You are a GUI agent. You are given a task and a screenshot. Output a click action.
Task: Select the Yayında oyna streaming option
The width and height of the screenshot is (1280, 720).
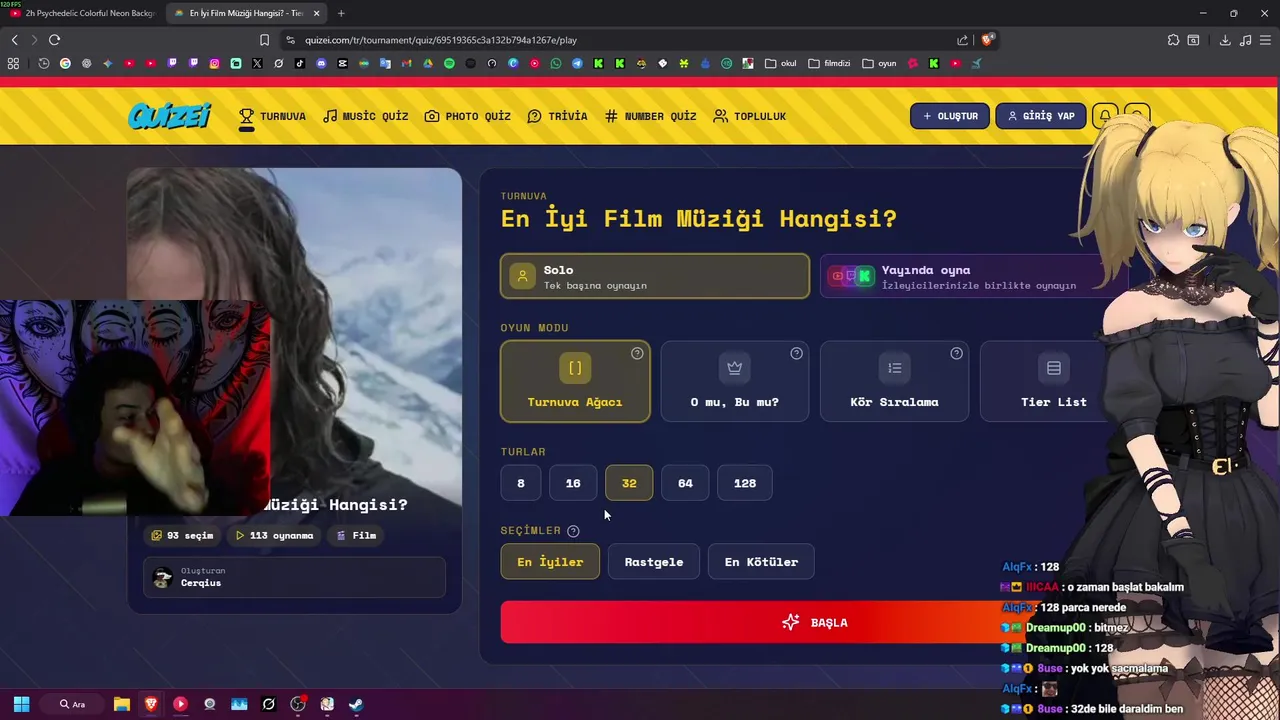(x=972, y=276)
